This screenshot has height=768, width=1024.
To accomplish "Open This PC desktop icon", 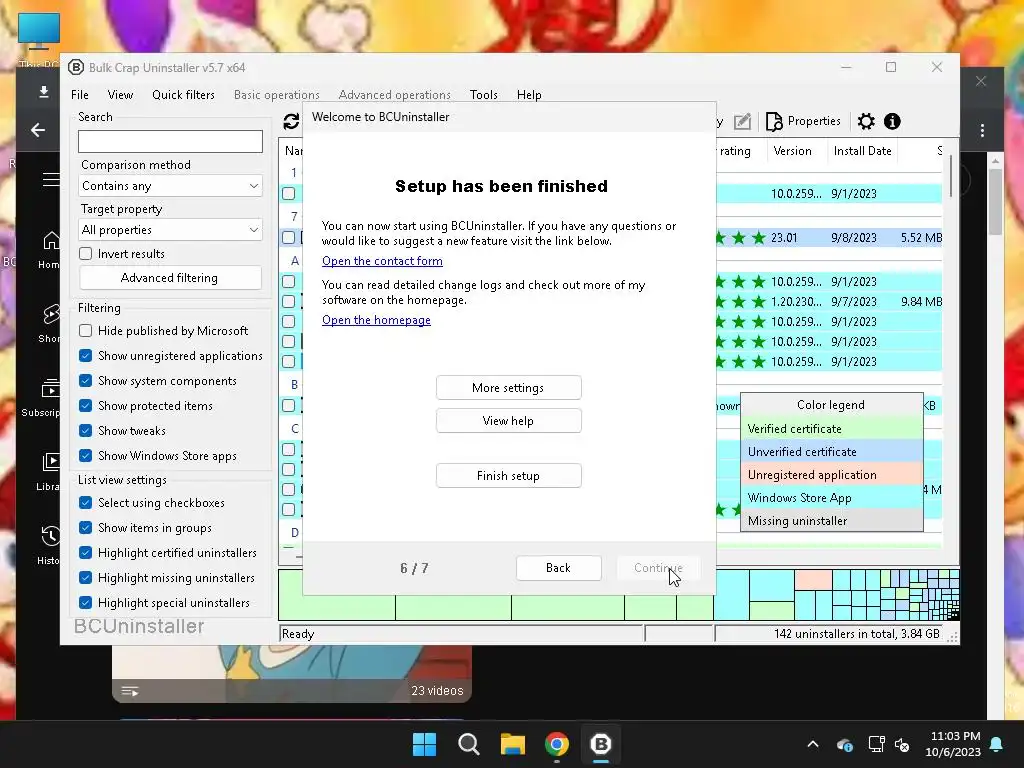I will click(x=39, y=39).
